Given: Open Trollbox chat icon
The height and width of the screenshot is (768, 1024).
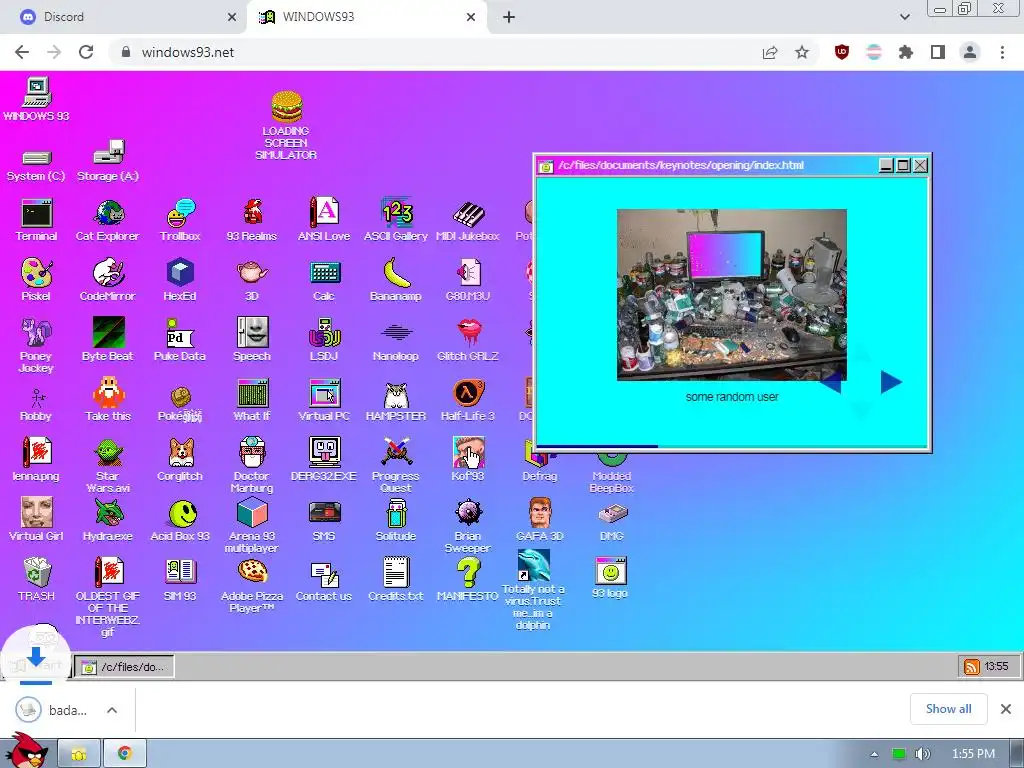Looking at the screenshot, I should tap(180, 212).
